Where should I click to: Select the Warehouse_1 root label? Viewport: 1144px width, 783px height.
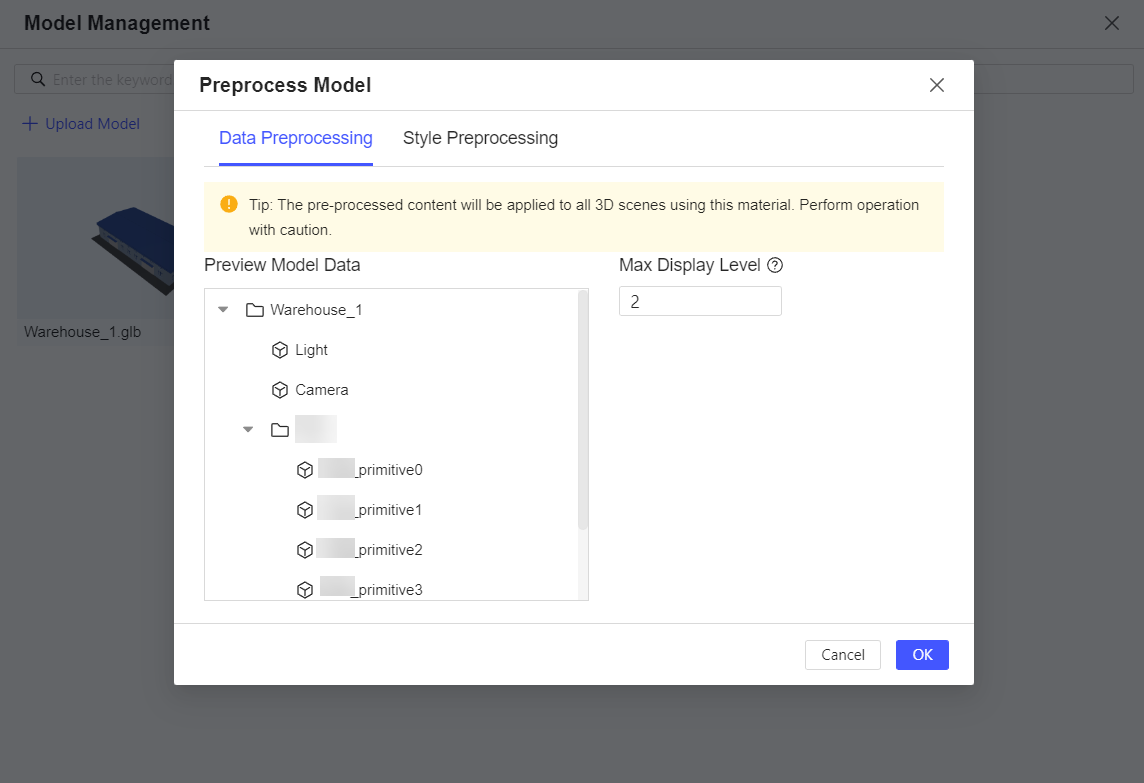(316, 310)
